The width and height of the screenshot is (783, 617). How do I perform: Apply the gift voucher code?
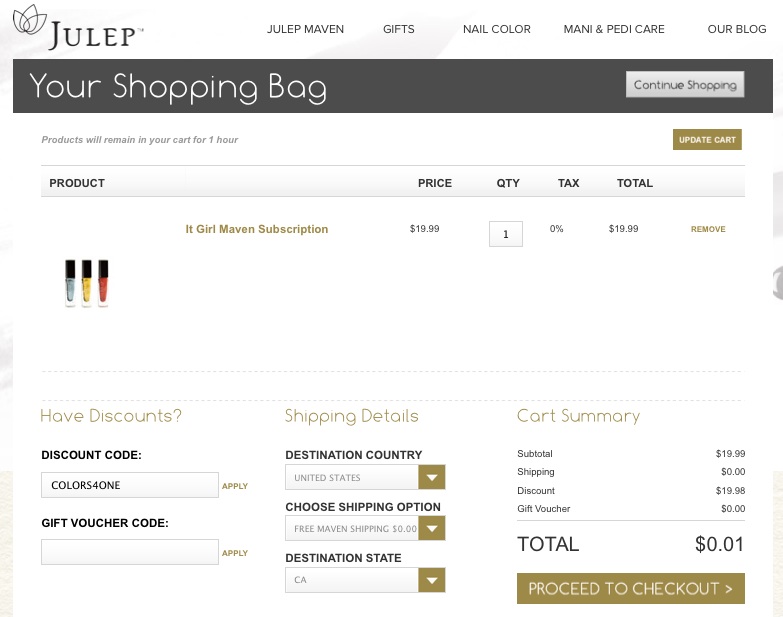(235, 553)
